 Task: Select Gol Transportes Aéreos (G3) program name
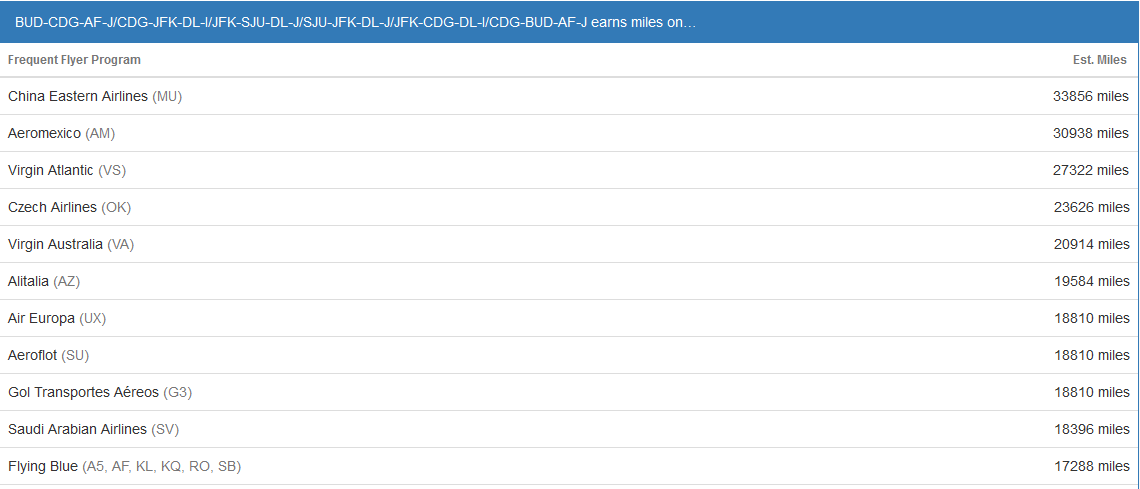[x=100, y=392]
